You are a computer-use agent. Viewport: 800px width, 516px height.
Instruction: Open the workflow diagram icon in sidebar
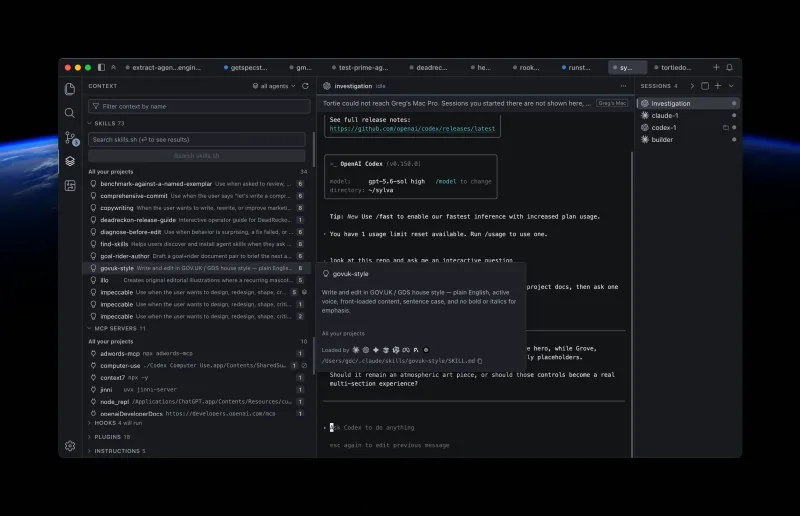pos(70,185)
